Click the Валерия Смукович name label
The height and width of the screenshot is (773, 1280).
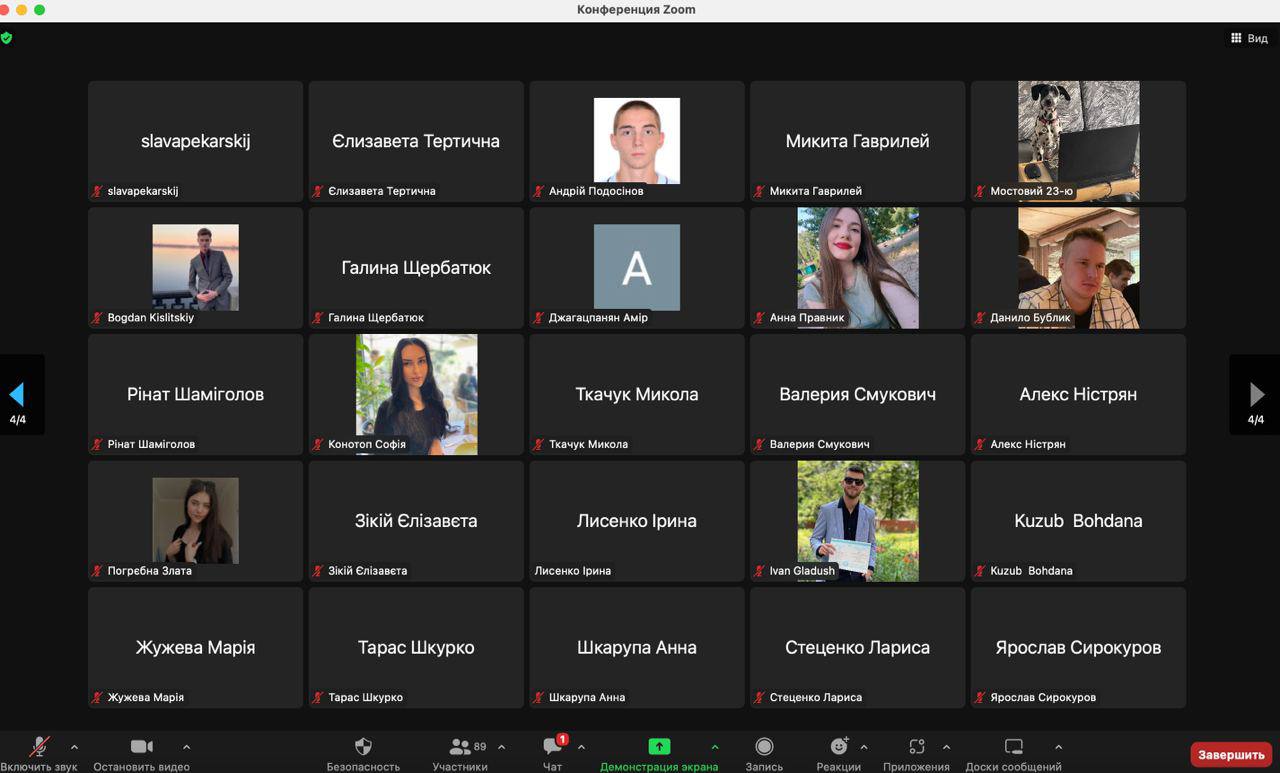[x=820, y=444]
